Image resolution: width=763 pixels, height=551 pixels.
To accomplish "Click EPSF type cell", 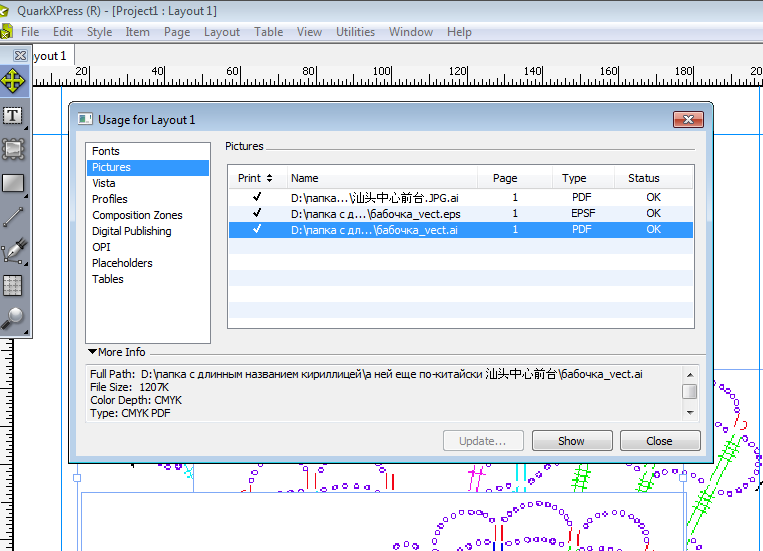I will pos(583,213).
